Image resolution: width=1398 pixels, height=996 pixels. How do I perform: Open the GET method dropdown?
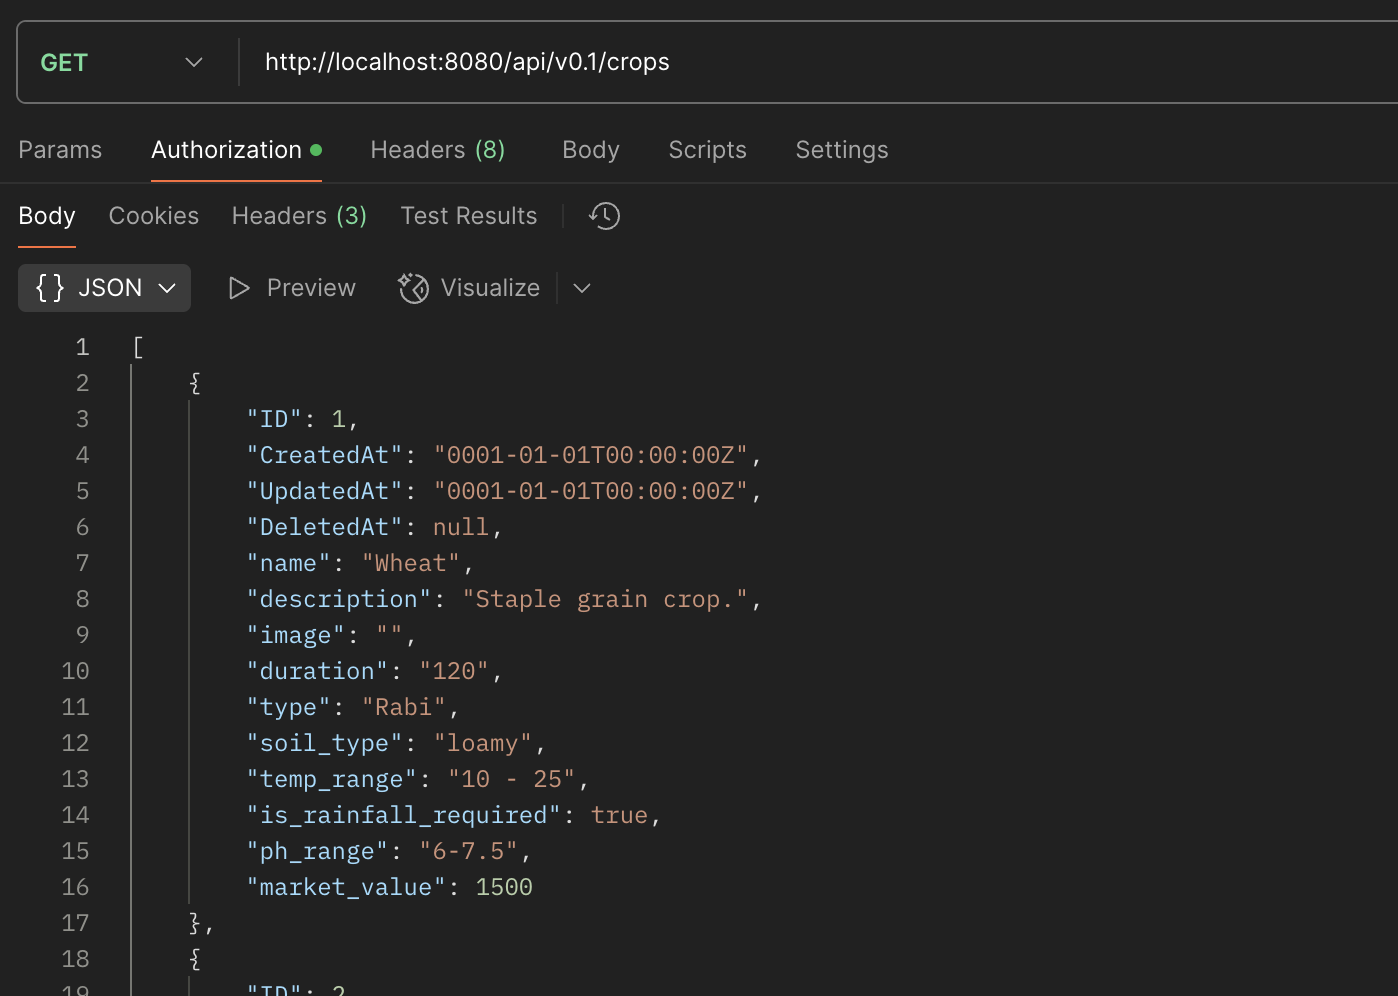point(121,62)
